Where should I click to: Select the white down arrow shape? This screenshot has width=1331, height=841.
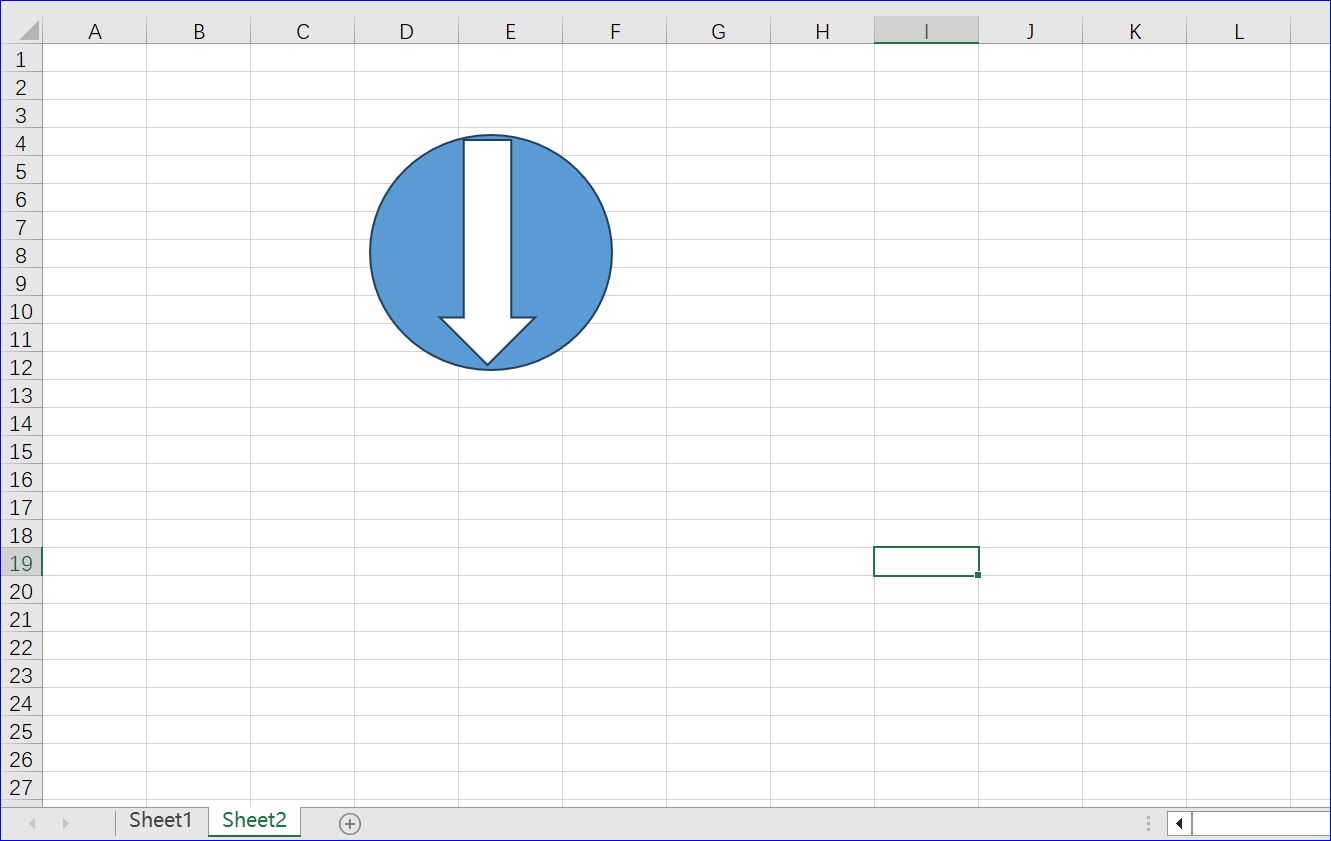pyautogui.click(x=488, y=252)
